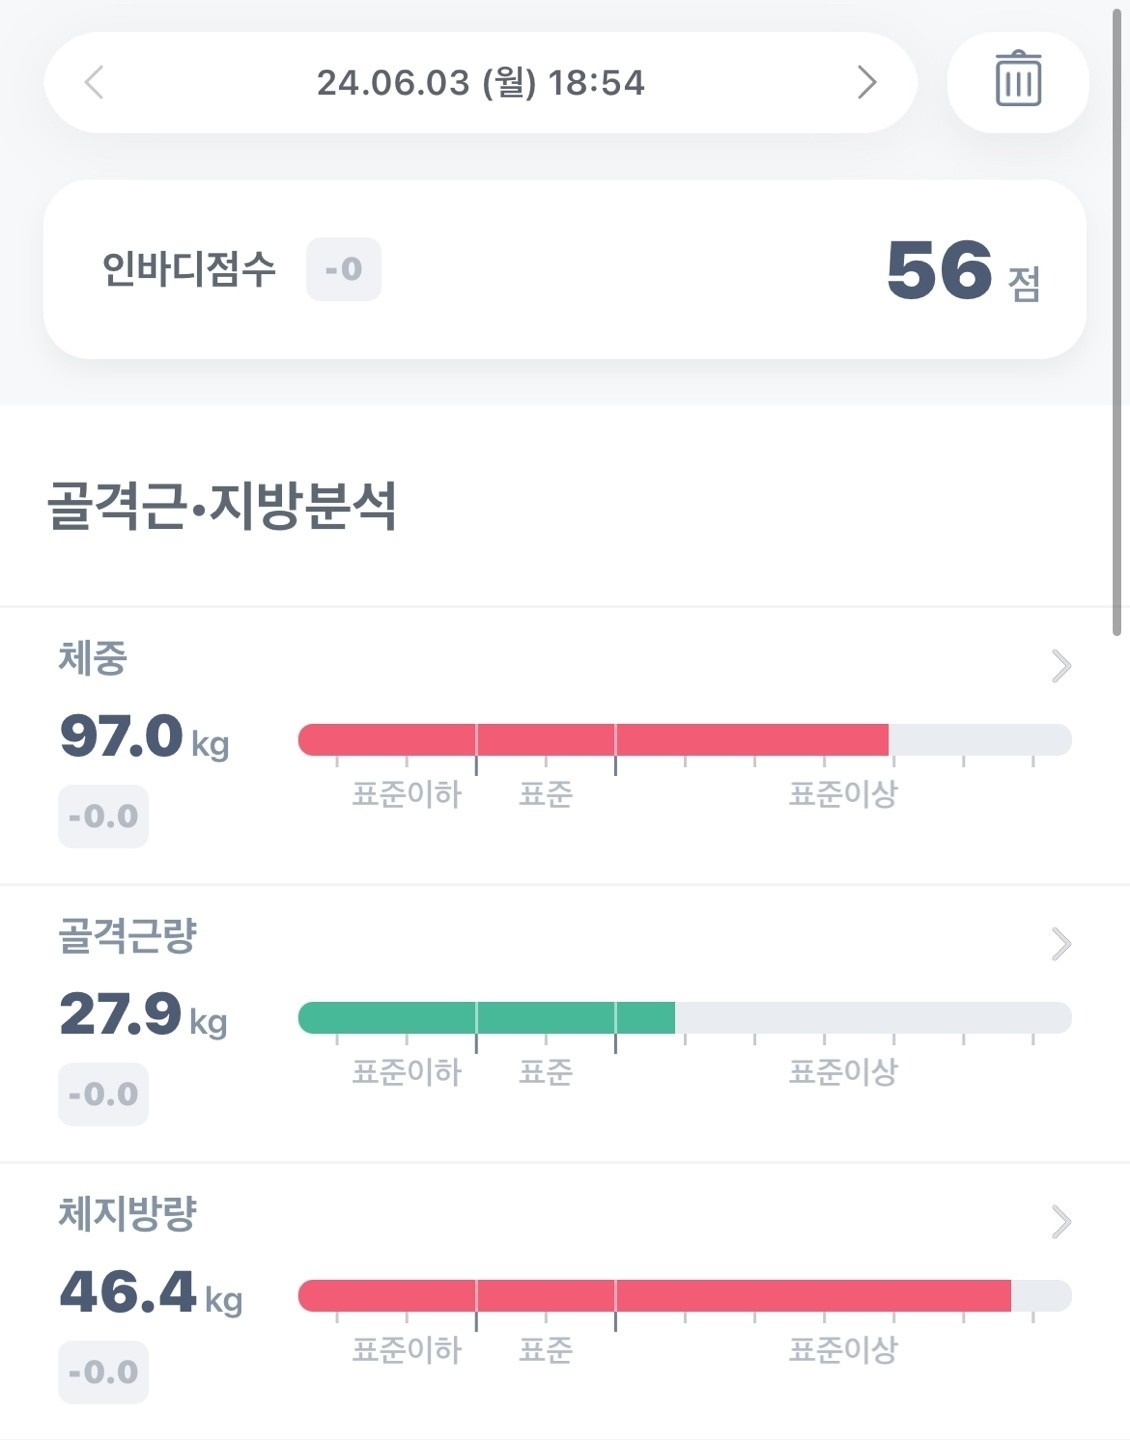Tap the 46.4 kg body fat value
Viewport: 1130px width, 1440px height.
pyautogui.click(x=151, y=1293)
